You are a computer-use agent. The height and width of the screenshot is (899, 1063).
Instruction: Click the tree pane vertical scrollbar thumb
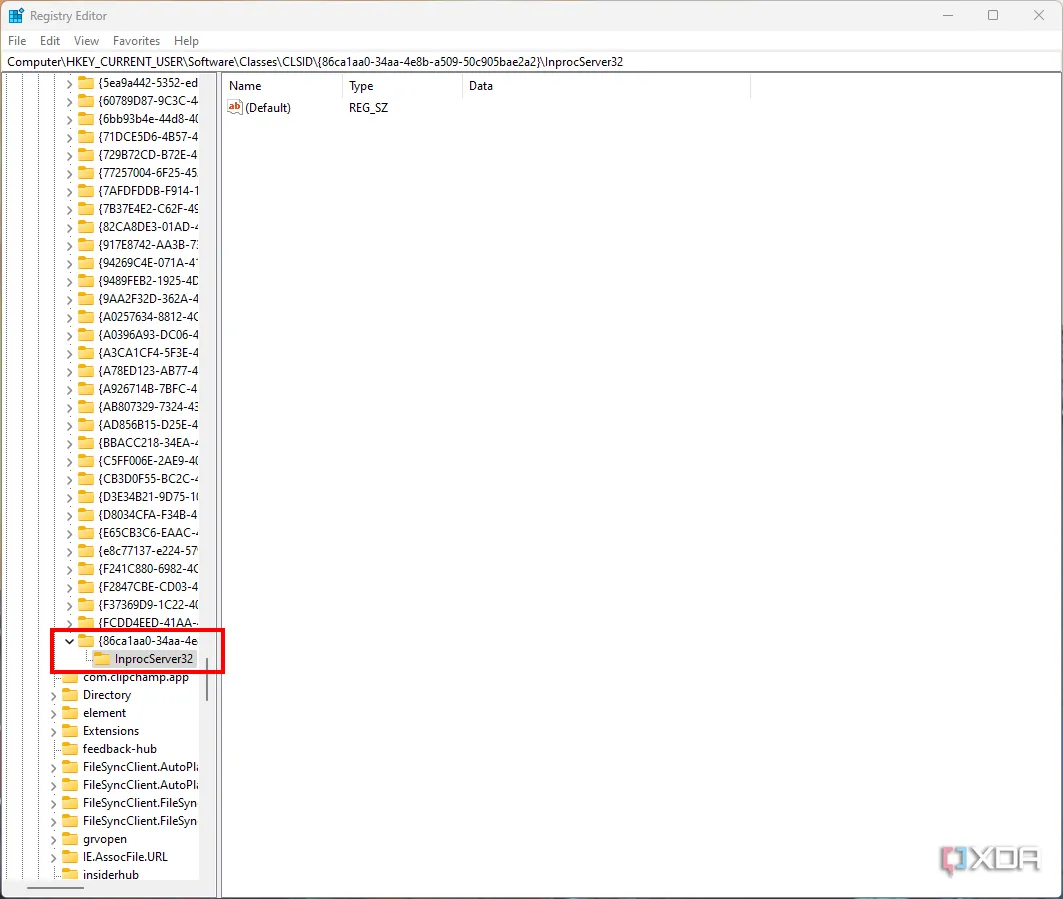coord(207,679)
